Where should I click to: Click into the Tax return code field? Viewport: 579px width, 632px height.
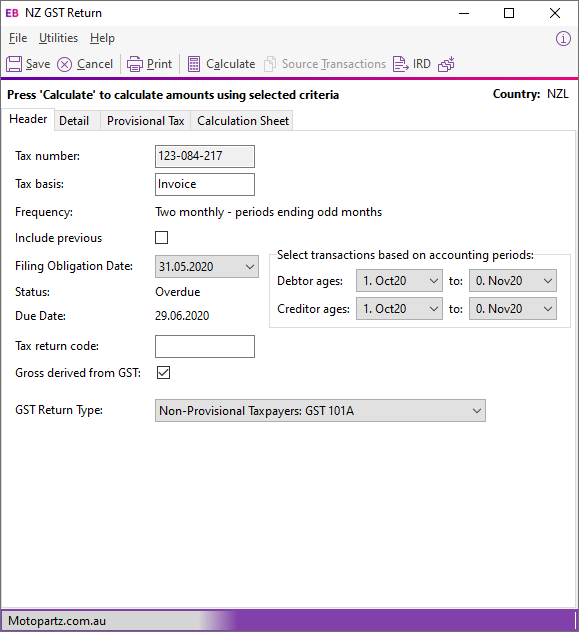[205, 346]
